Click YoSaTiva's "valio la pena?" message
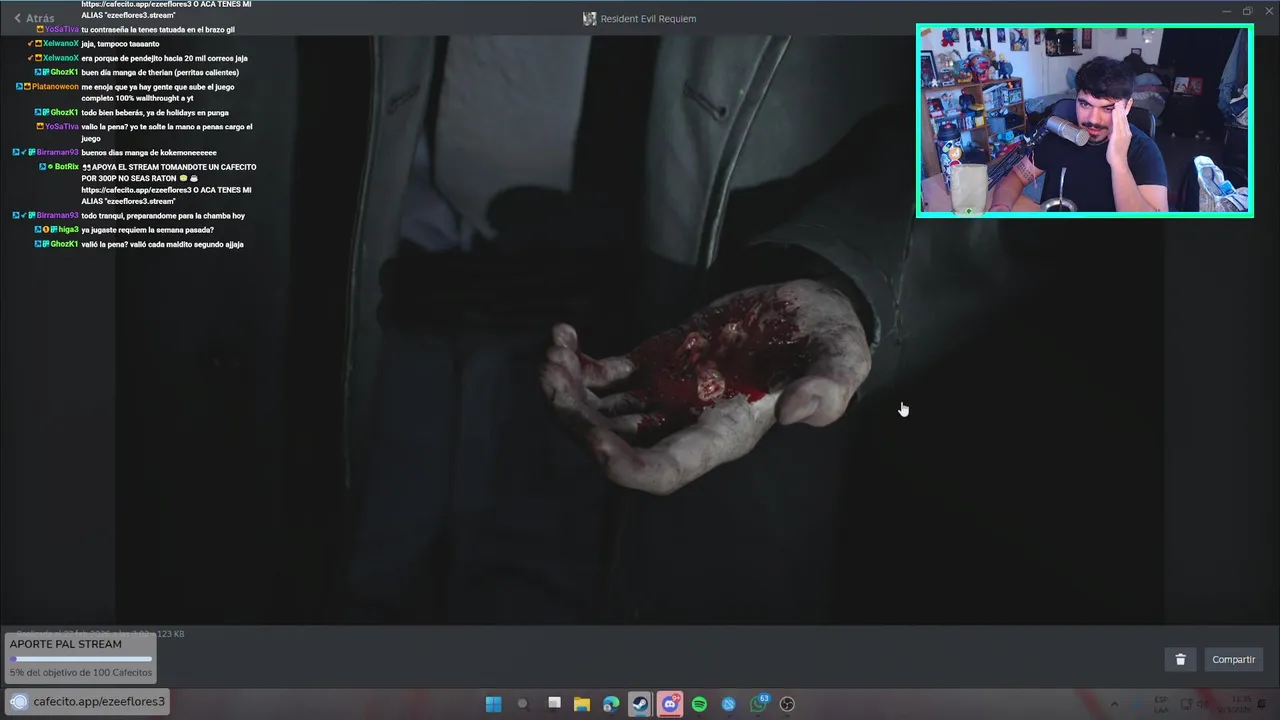This screenshot has width=1280, height=720. coord(167,132)
